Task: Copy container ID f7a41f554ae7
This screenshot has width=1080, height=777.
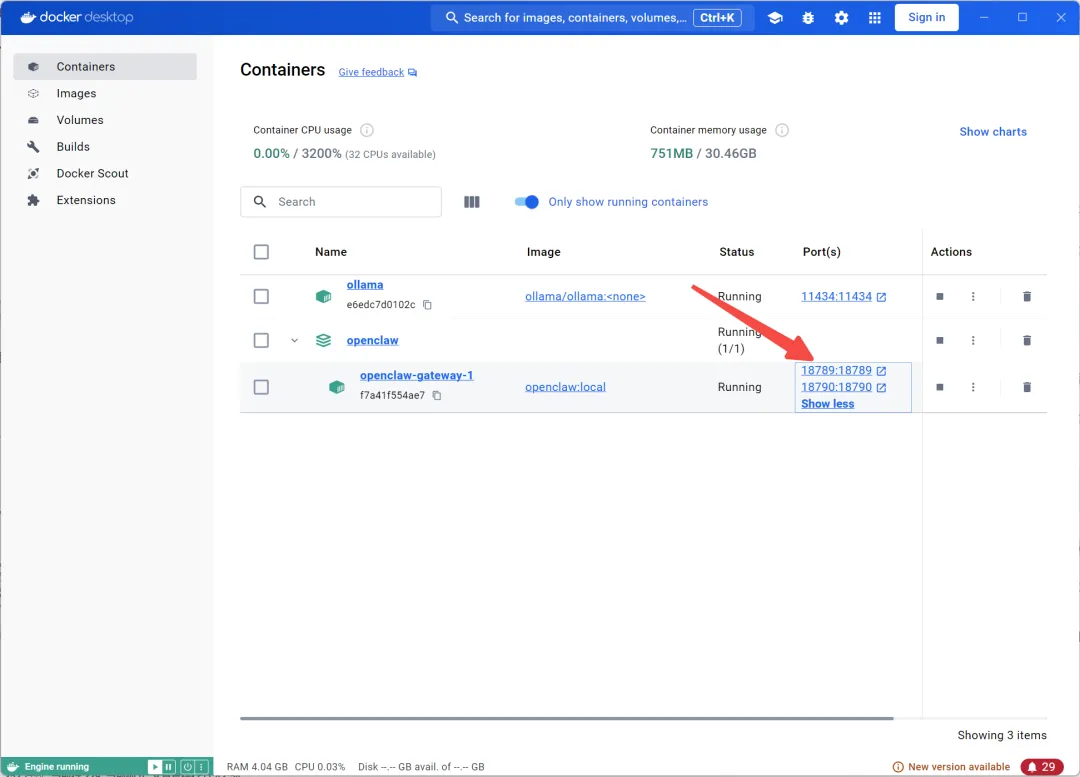Action: pos(437,395)
